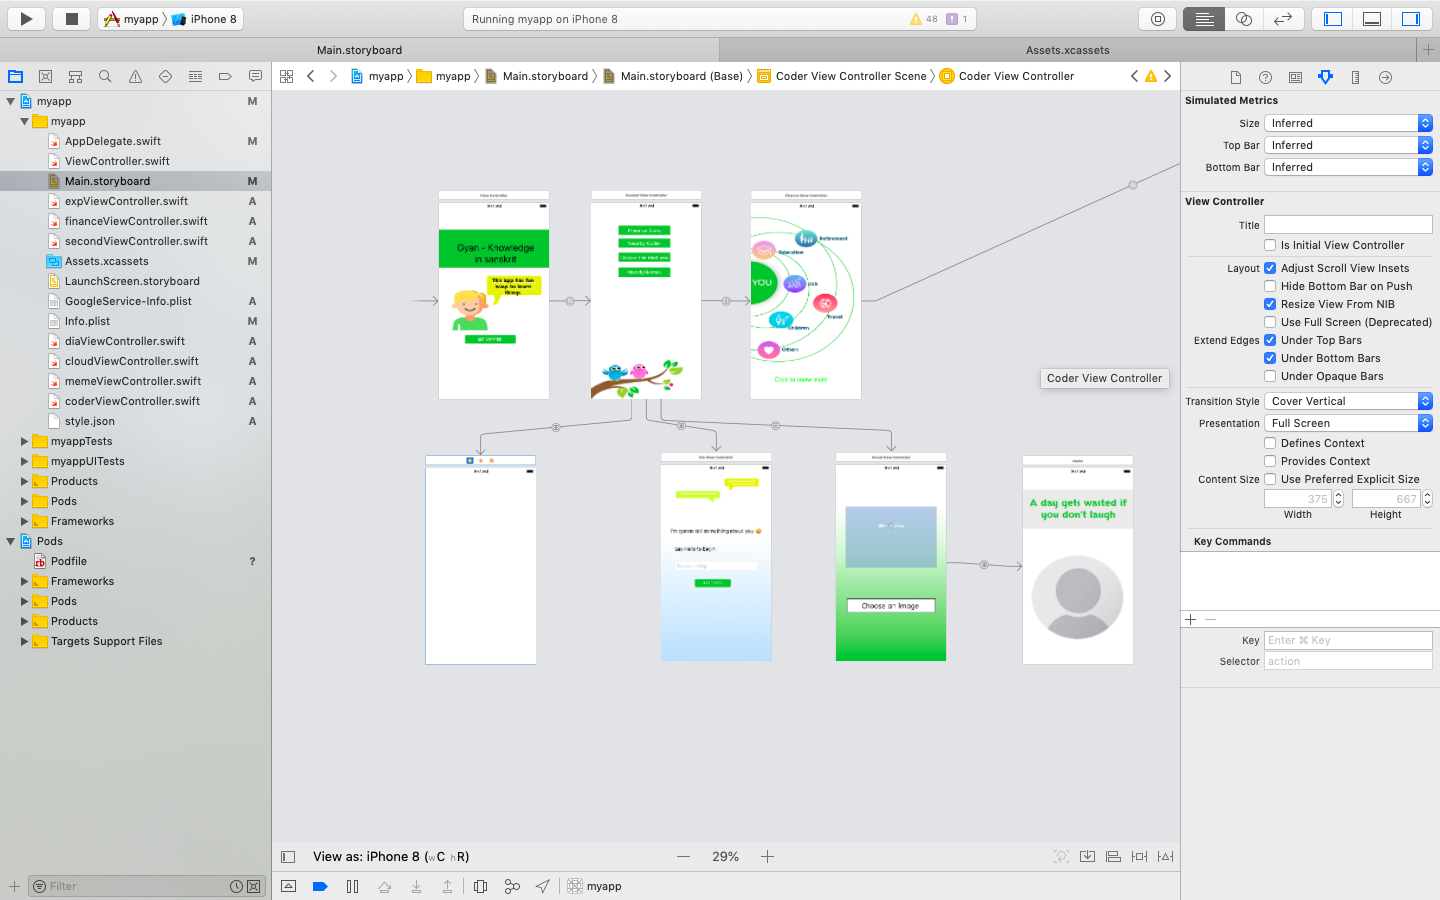Click View as: iPhone 8 button
The height and width of the screenshot is (900, 1440).
point(391,856)
